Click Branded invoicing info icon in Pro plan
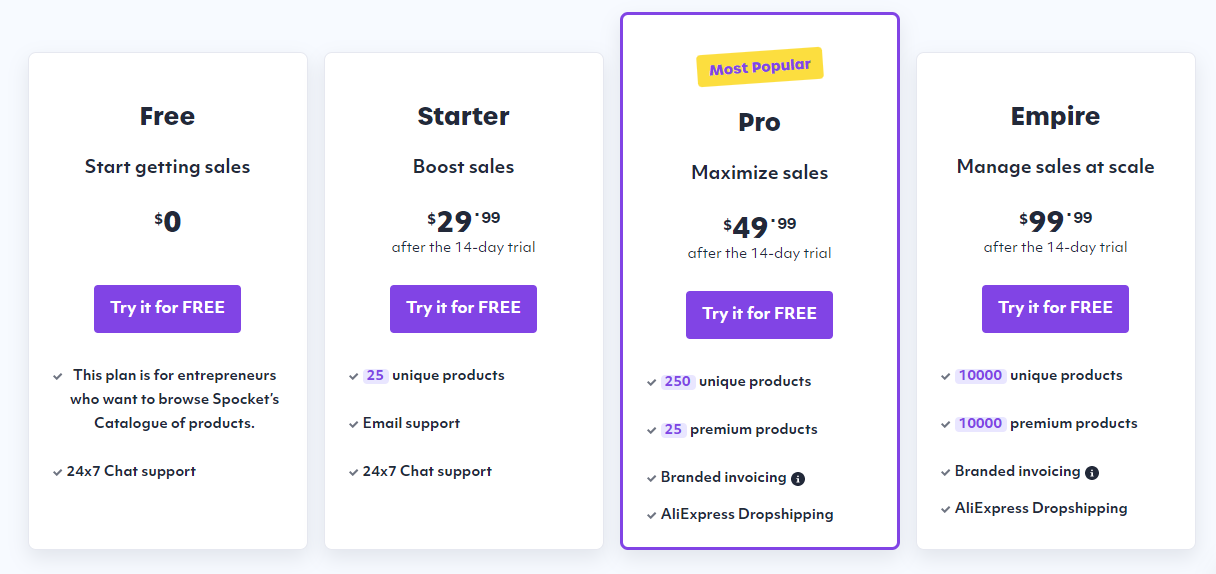1216x574 pixels. coord(798,479)
